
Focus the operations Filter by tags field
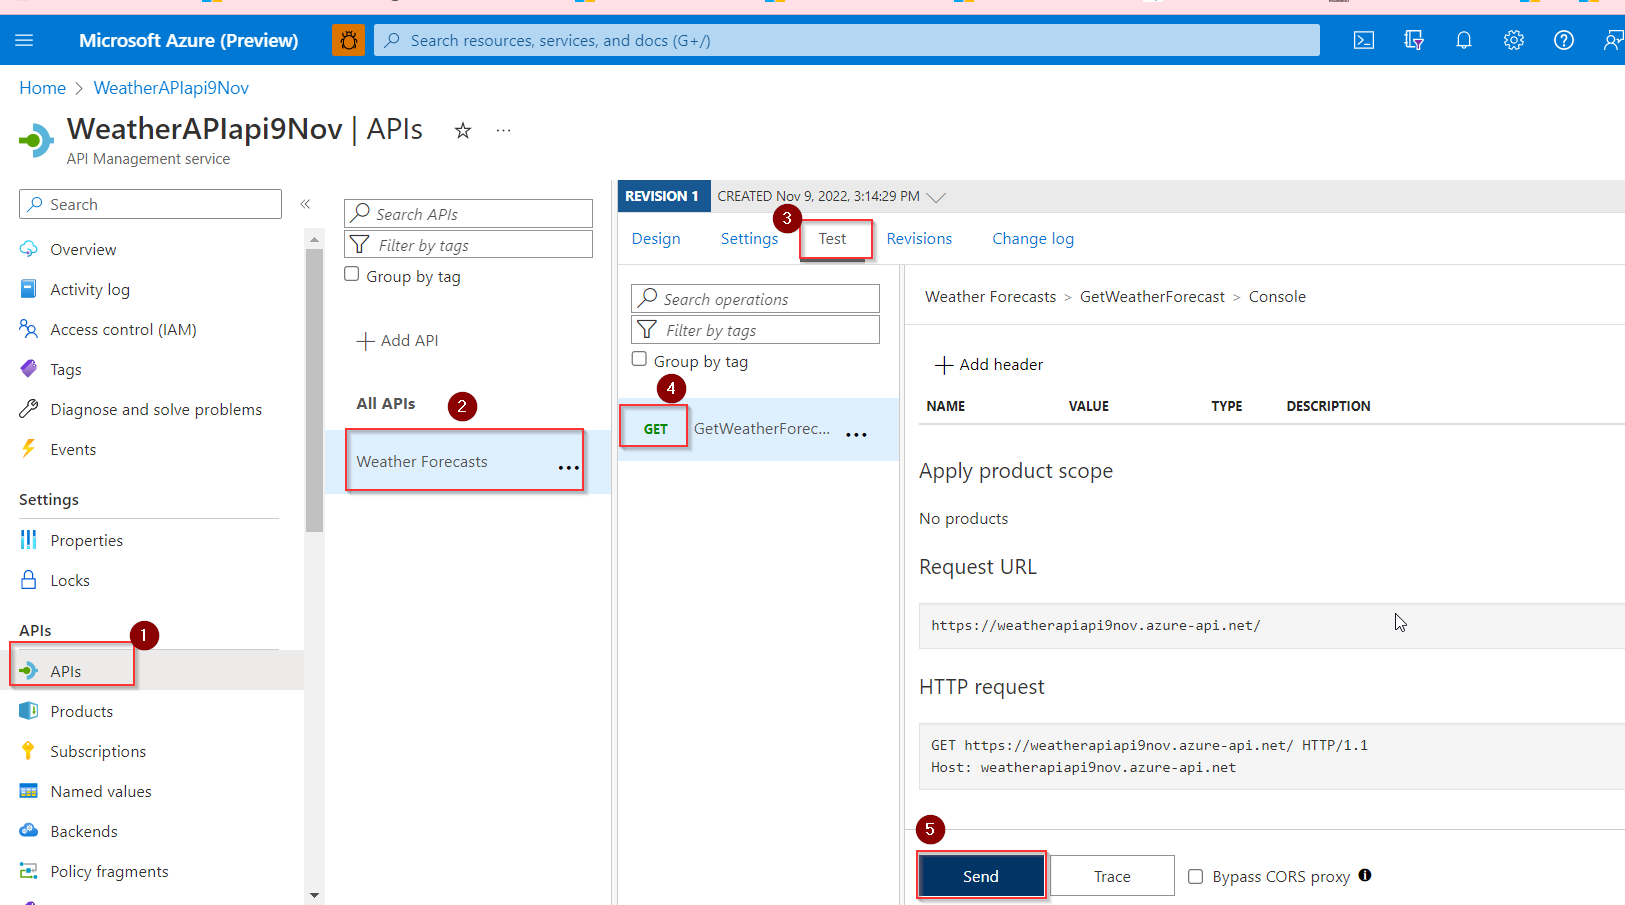[x=755, y=330]
